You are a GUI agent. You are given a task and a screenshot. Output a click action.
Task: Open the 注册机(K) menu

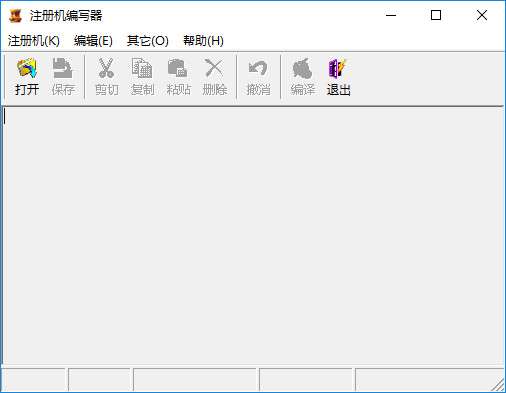34,41
